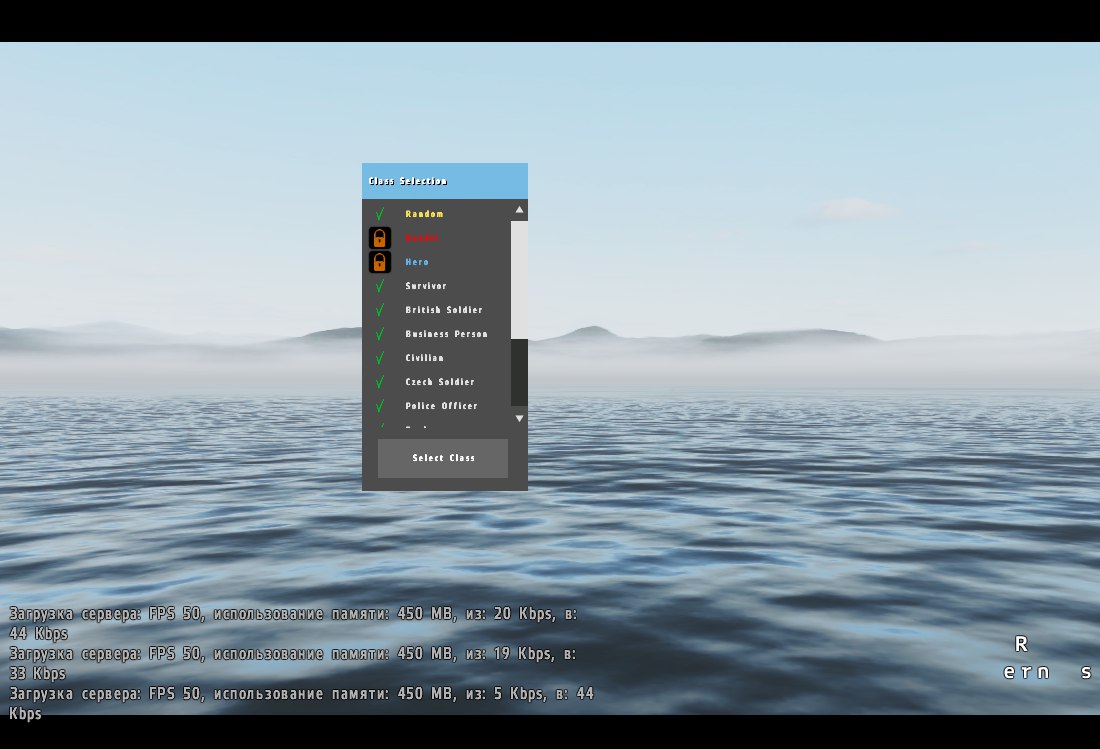
Task: Click the green checkmark next to Random
Action: [380, 214]
